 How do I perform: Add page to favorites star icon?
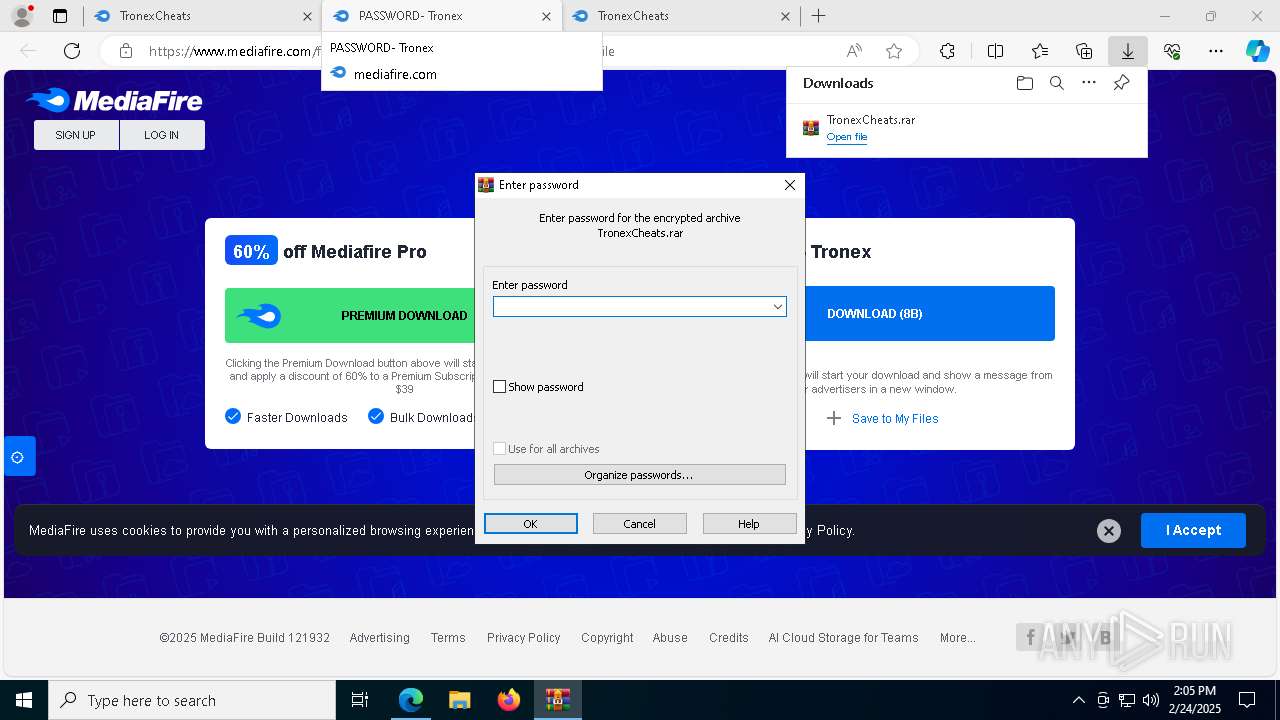click(894, 51)
